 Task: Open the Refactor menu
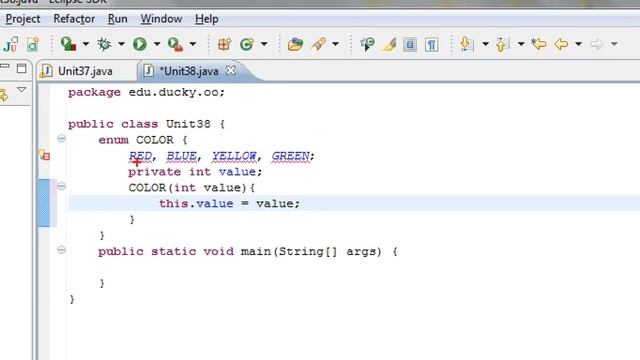pos(74,19)
